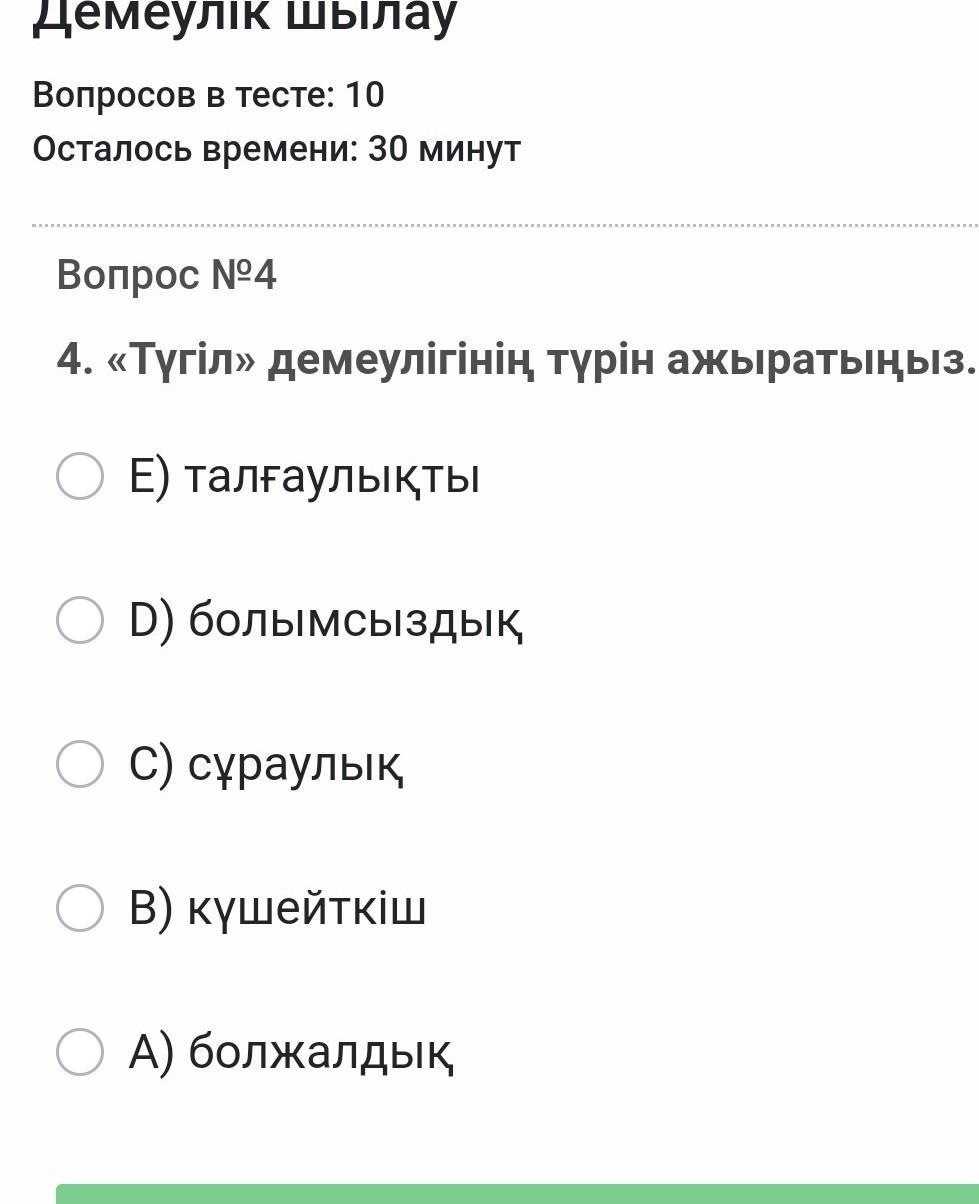Screen dimensions: 979x1204
Task: Click the 'Вопросов в тесте: 10' line
Action: 208,96
